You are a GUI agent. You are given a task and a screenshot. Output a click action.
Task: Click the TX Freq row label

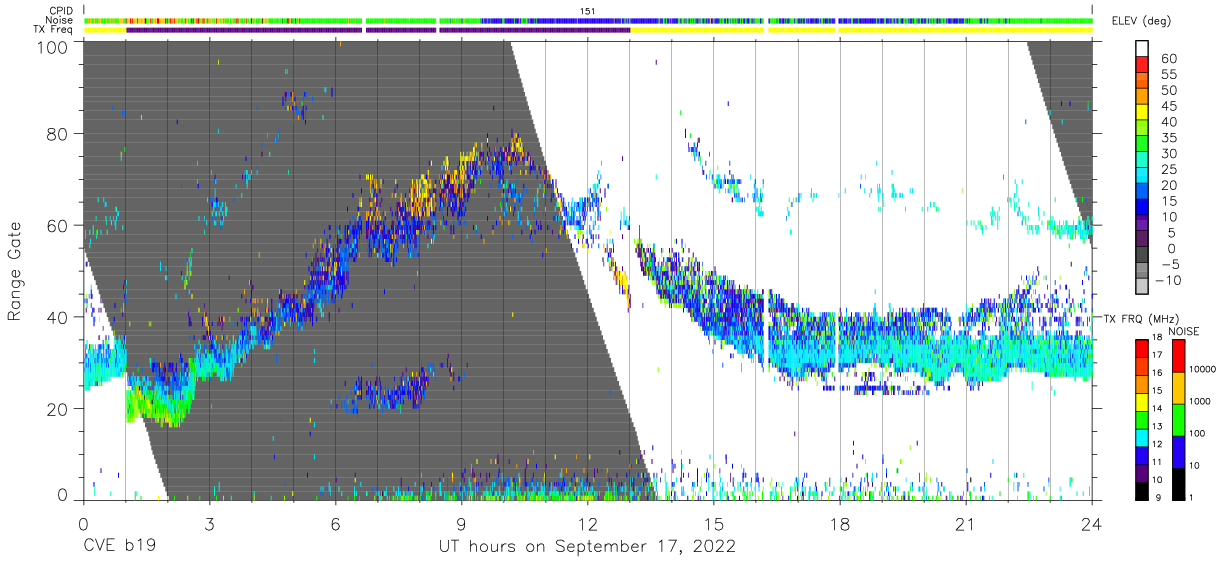[x=54, y=30]
